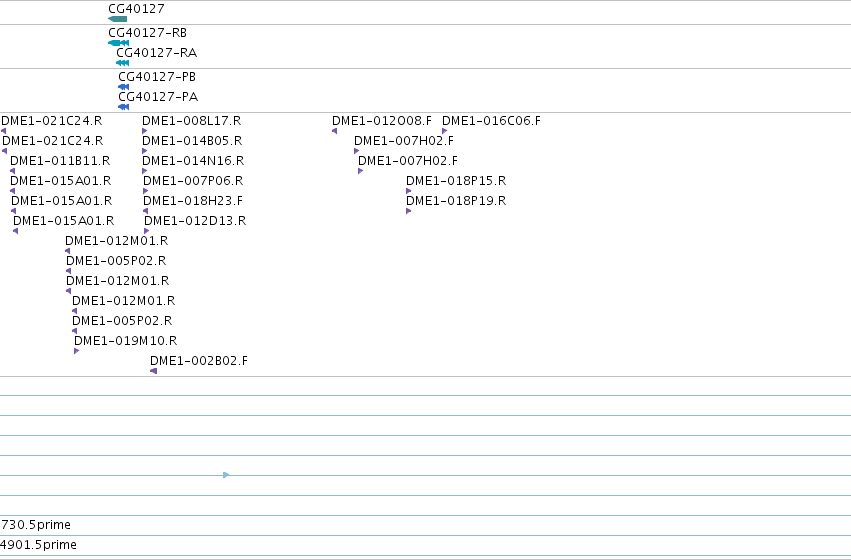The width and height of the screenshot is (851, 560).
Task: Click the purple arrow under DME1-018H23.F
Action: point(145,211)
